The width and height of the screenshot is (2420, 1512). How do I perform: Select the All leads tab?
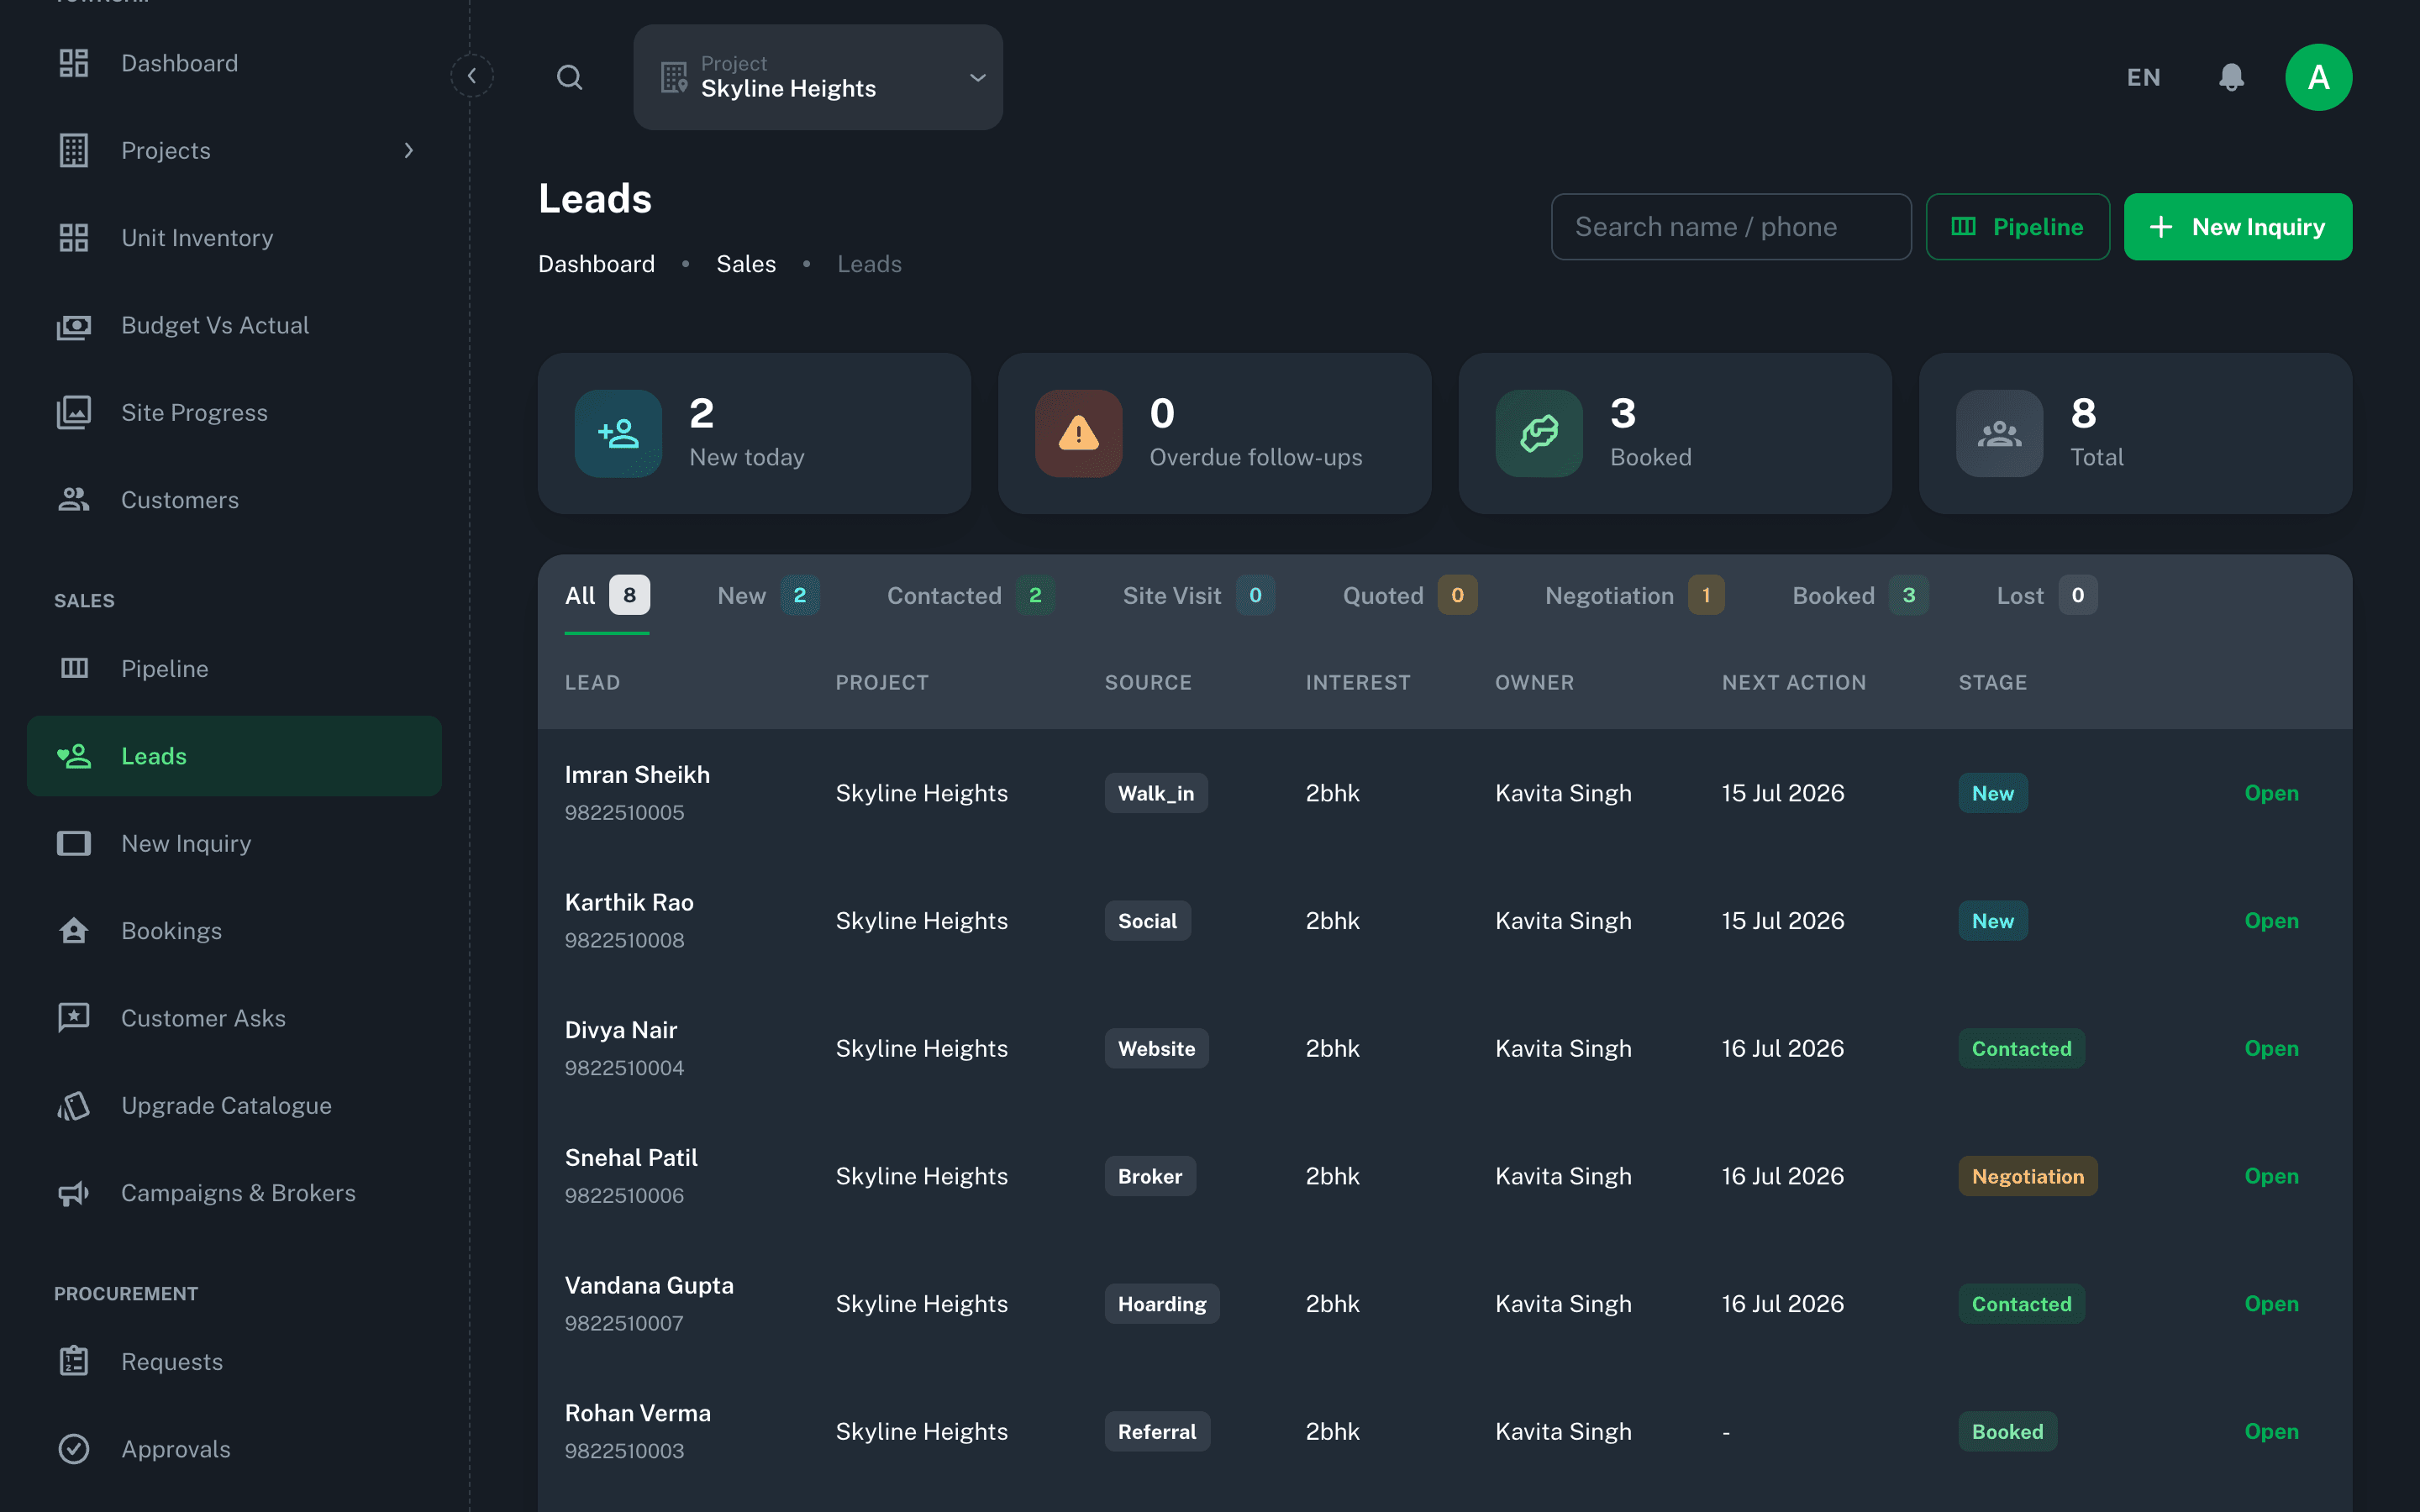point(607,596)
